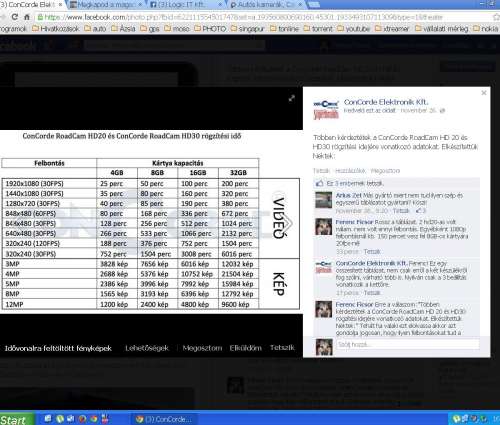Open the youtube bookmark folder
500x425 pixels.
tap(353, 29)
